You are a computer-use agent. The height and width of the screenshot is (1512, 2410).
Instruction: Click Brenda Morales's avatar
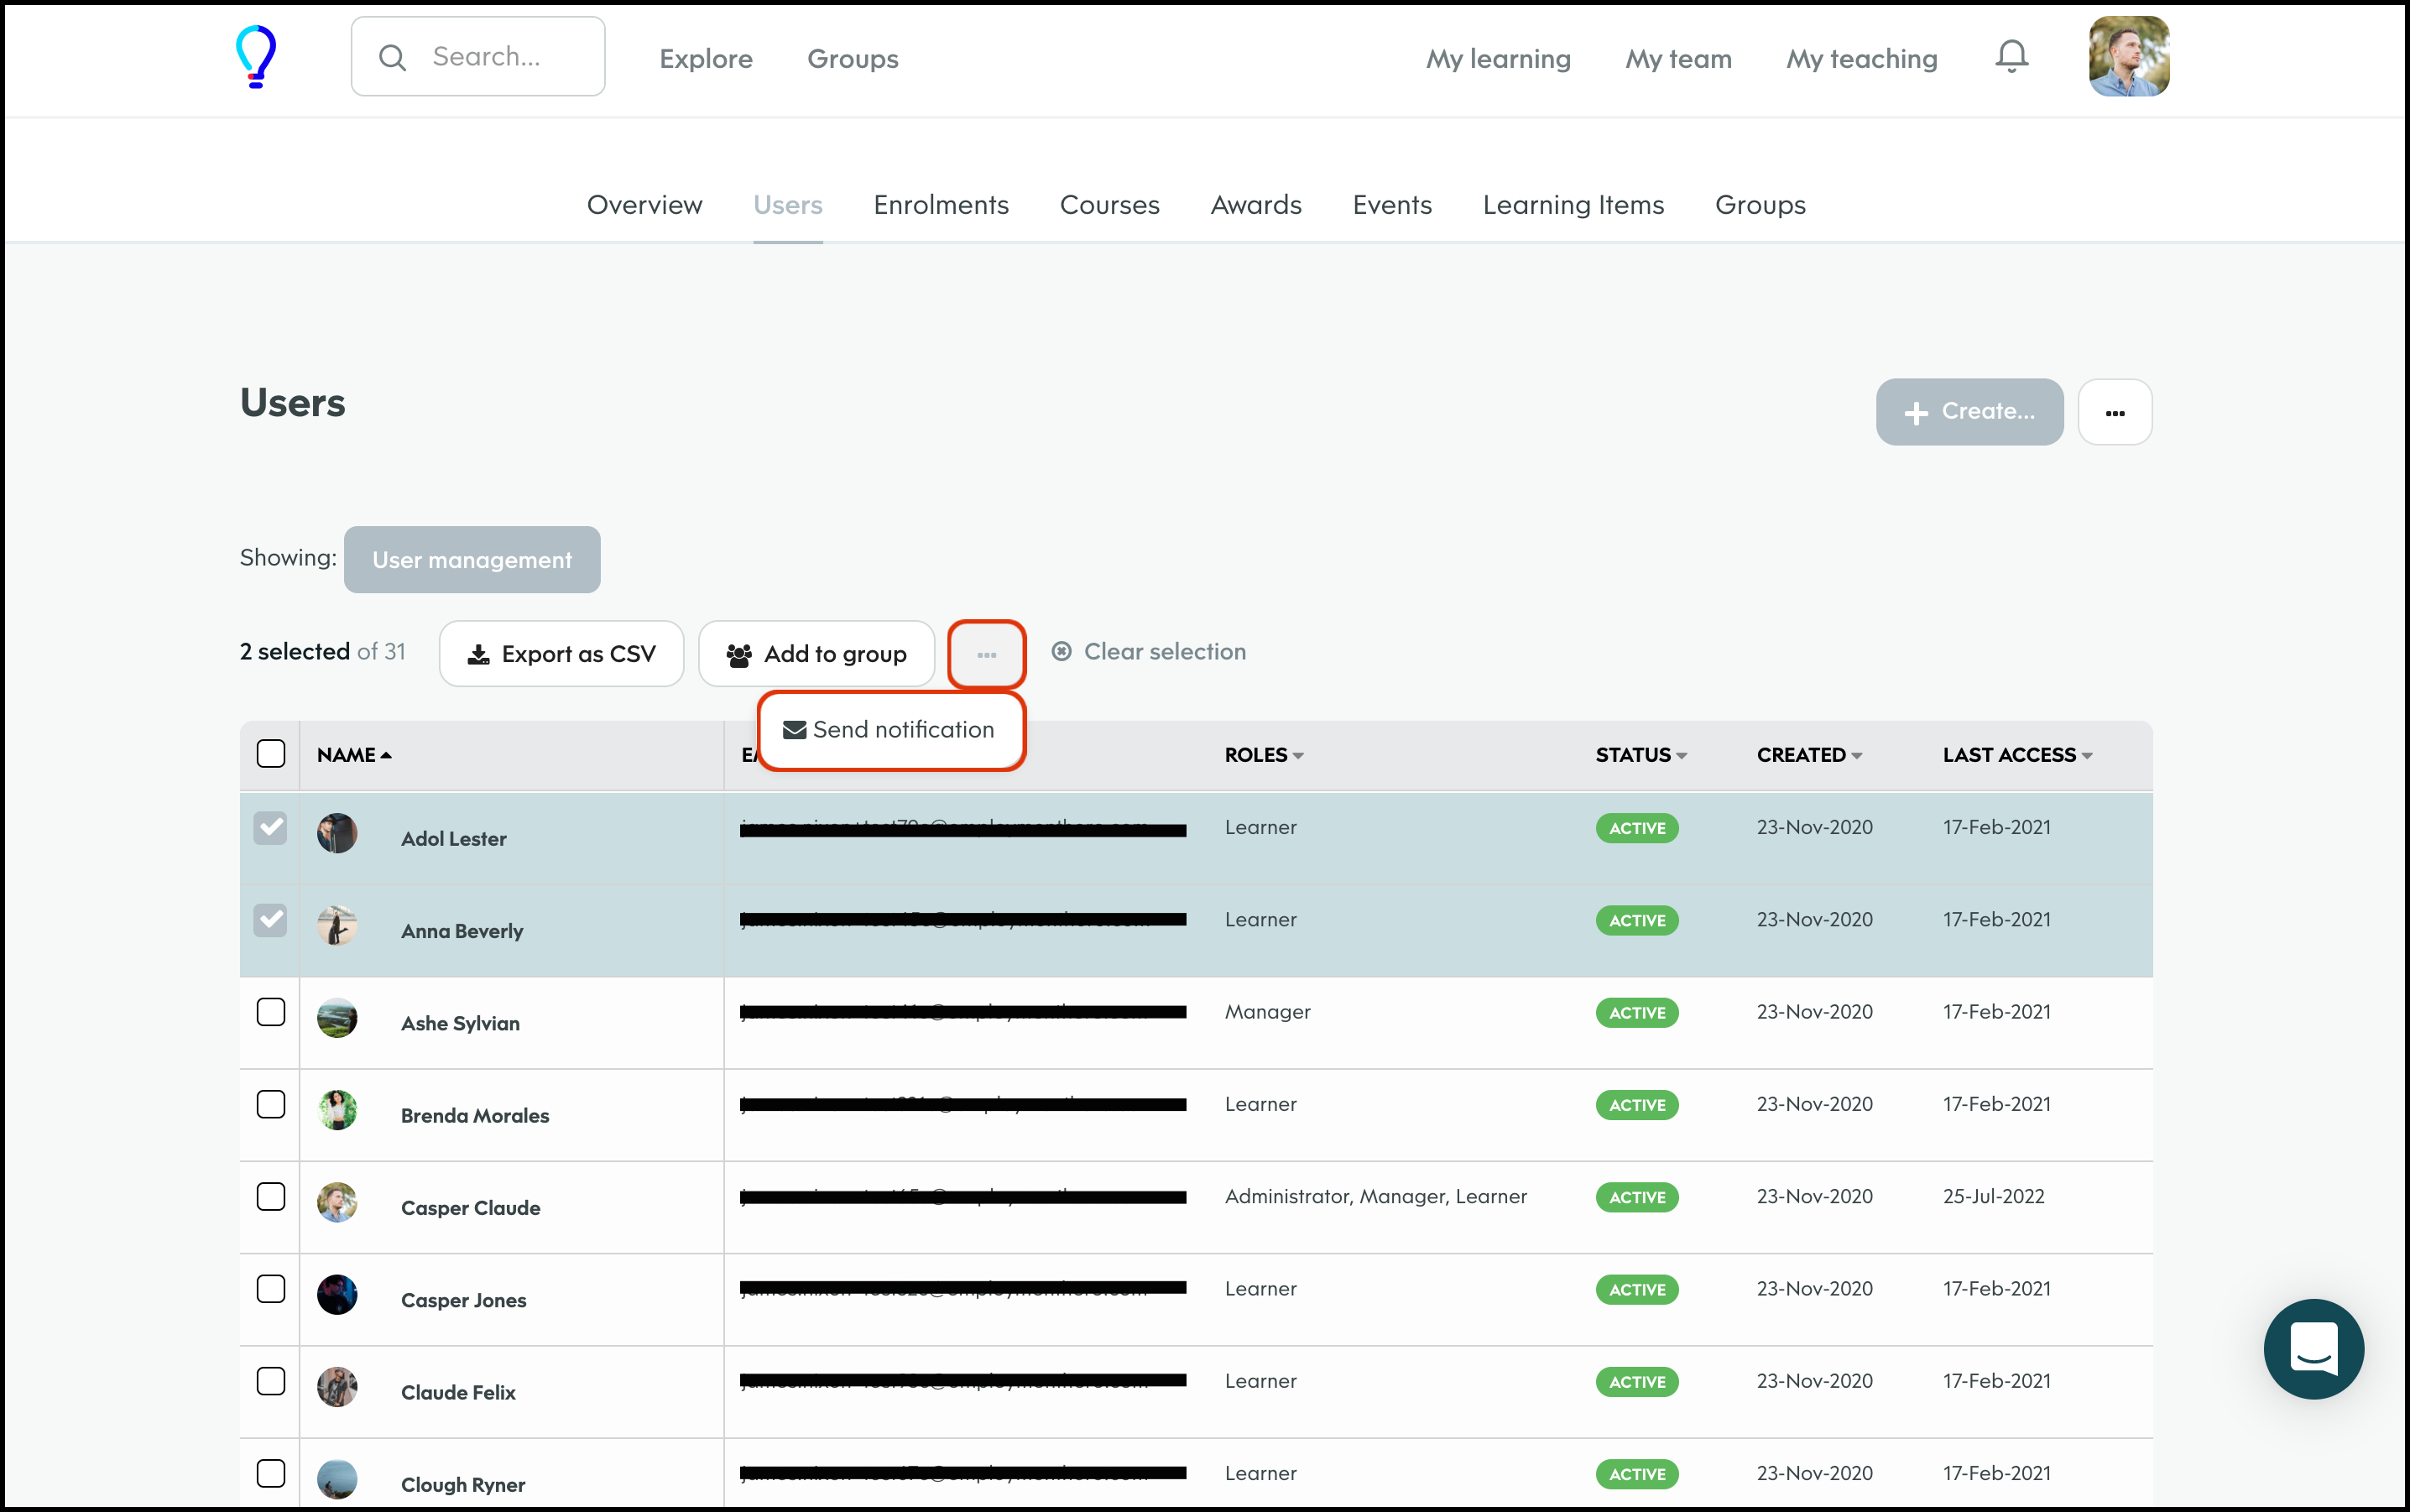pyautogui.click(x=337, y=1110)
